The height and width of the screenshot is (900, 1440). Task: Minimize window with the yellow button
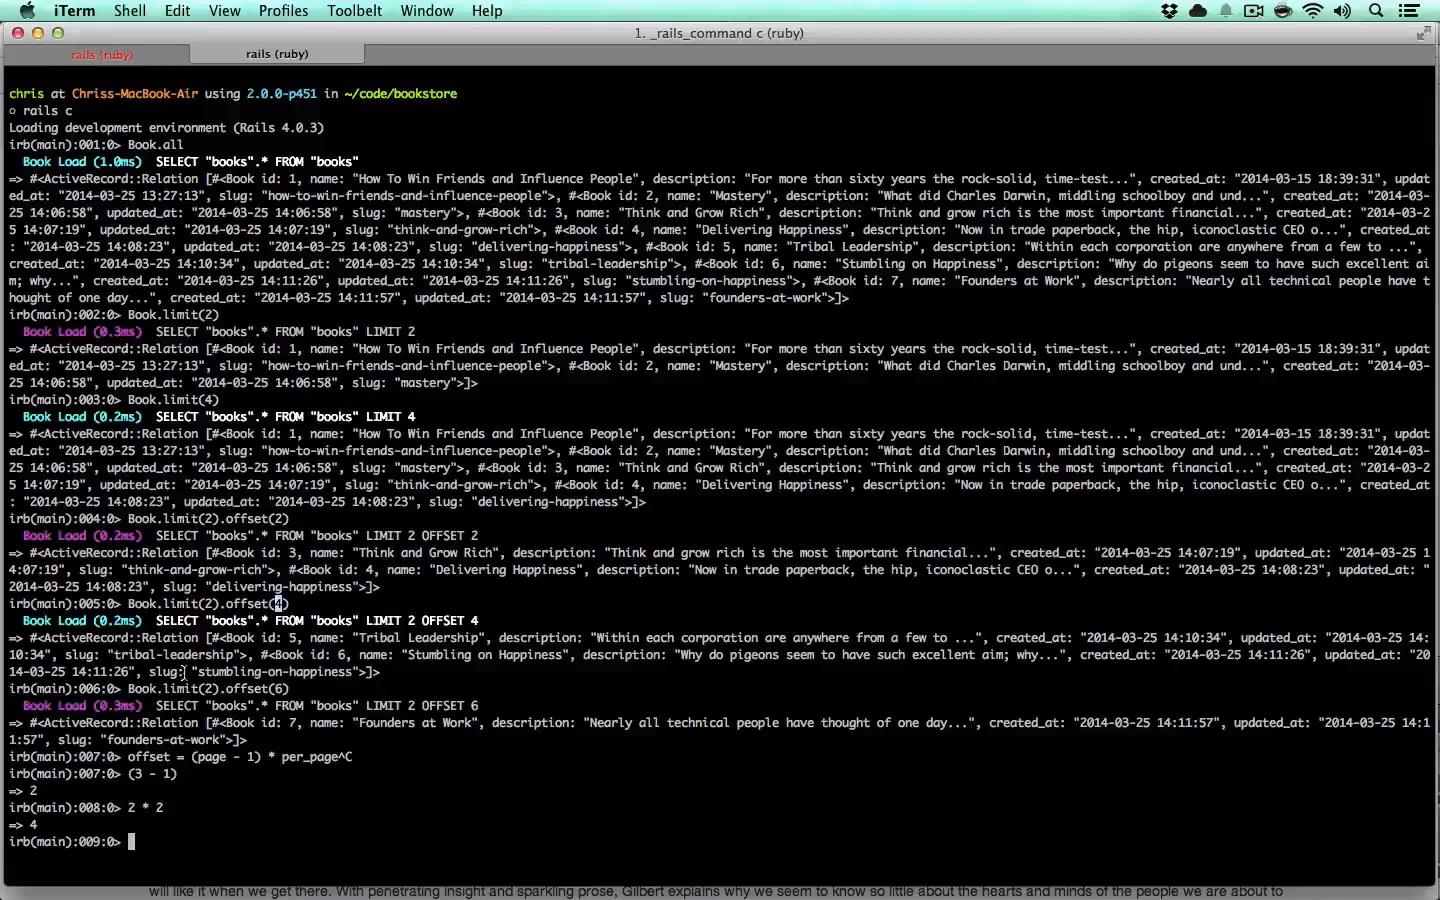(38, 33)
